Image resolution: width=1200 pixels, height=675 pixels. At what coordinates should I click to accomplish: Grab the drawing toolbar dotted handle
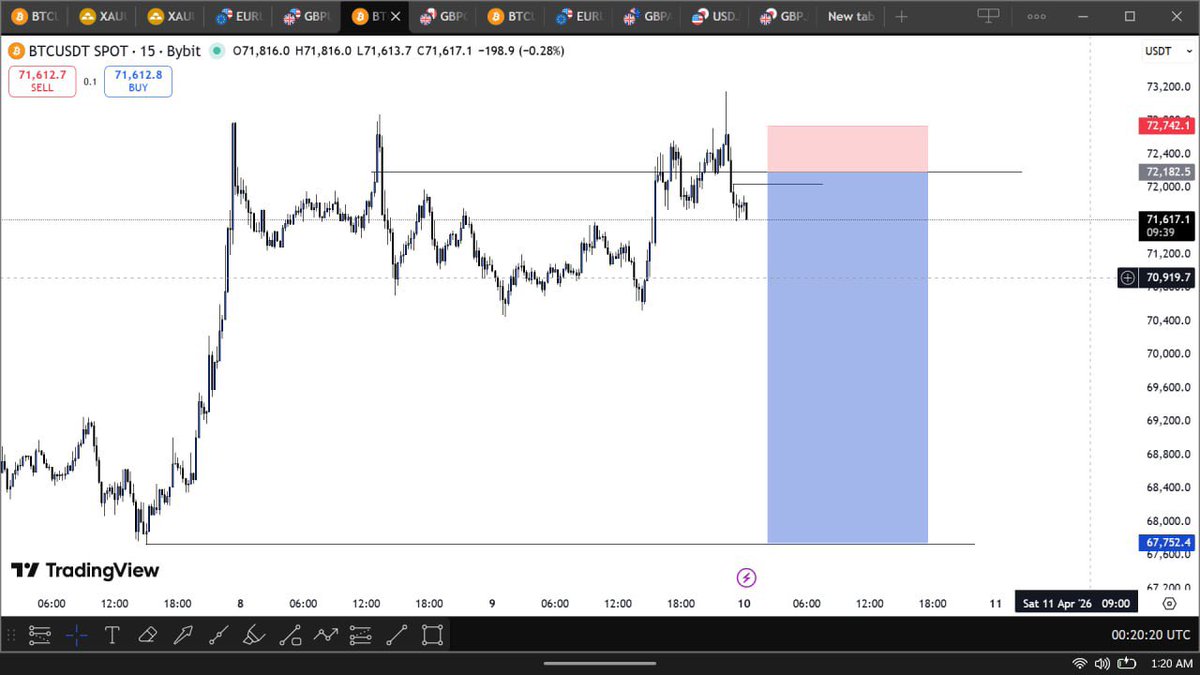pyautogui.click(x=12, y=634)
